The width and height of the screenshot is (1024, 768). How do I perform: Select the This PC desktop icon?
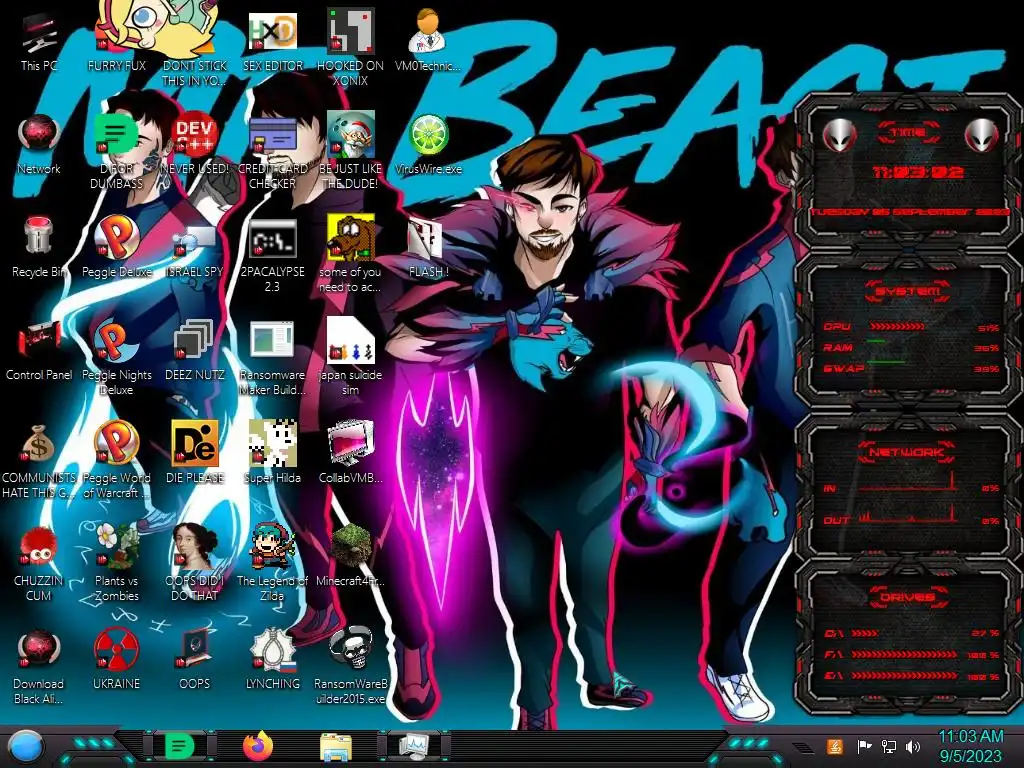[x=39, y=42]
